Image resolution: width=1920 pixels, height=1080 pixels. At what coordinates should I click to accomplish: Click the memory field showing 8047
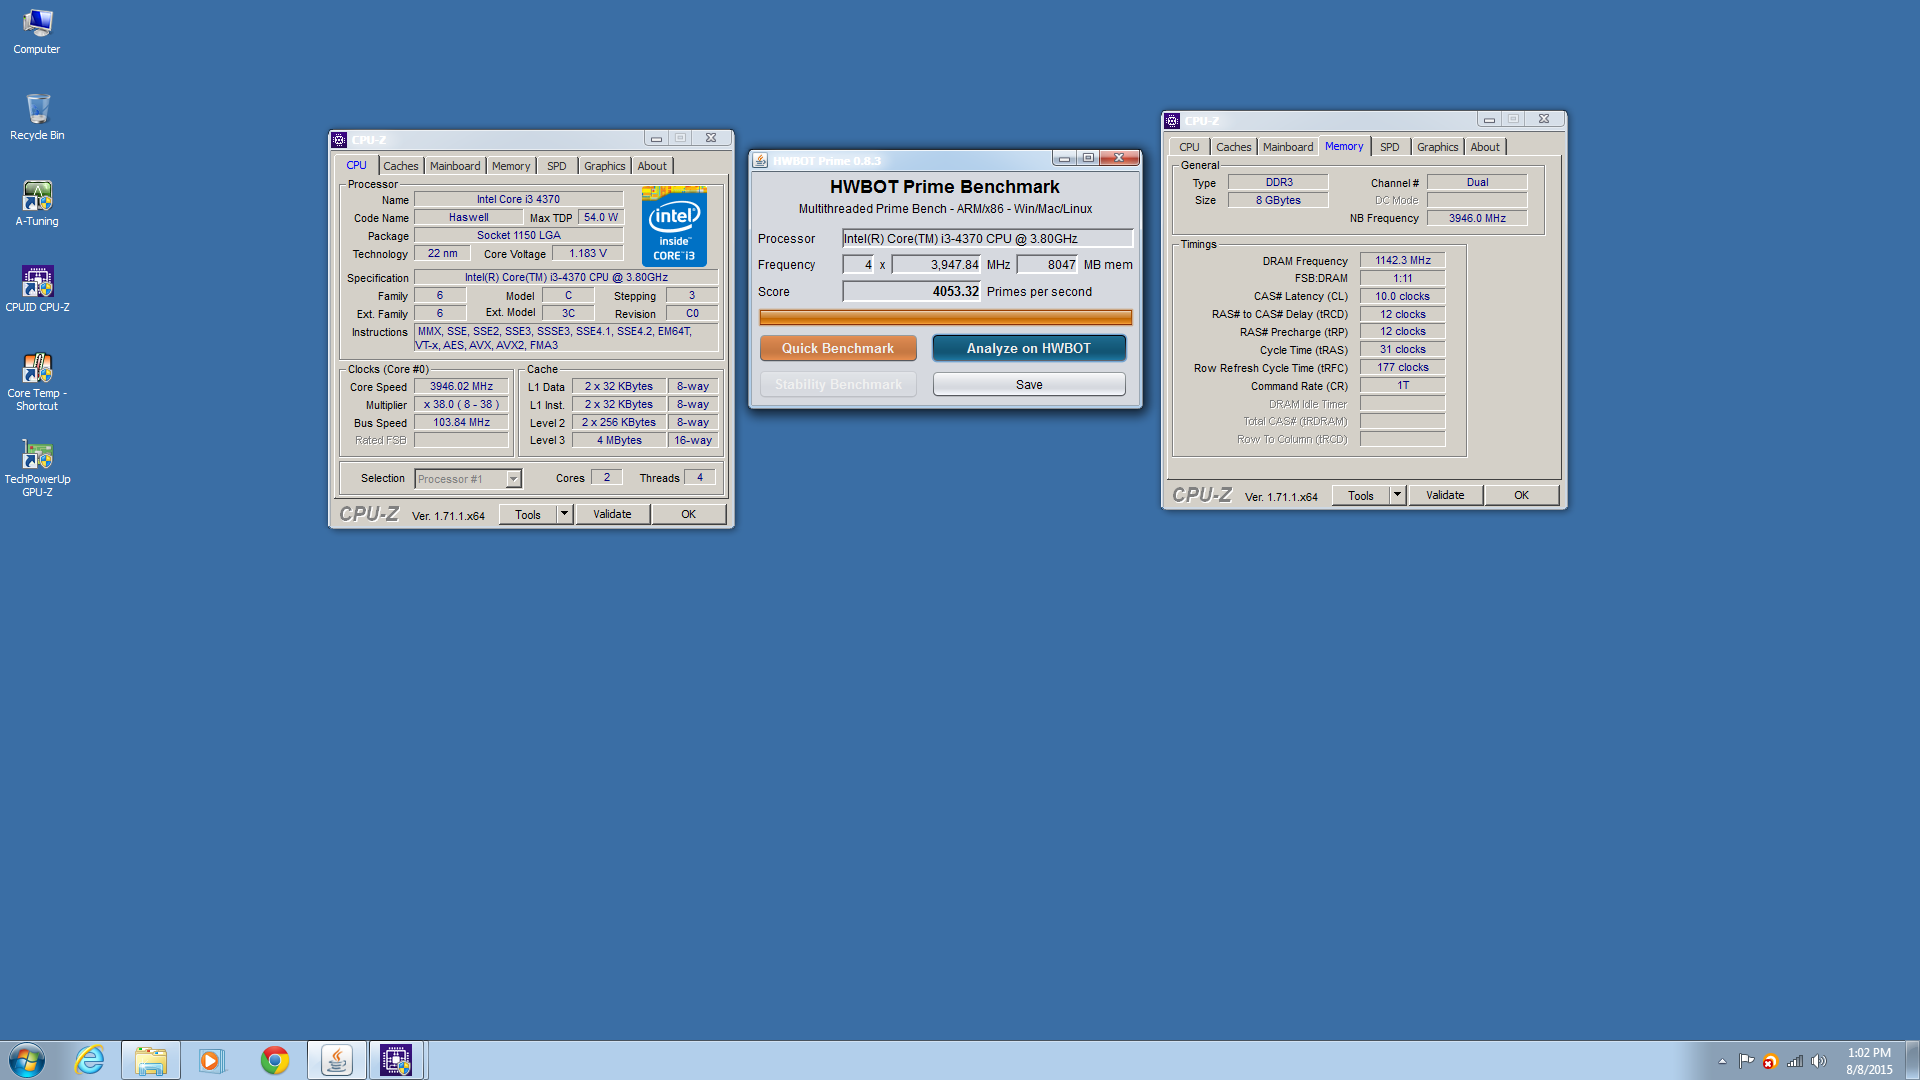coord(1048,264)
